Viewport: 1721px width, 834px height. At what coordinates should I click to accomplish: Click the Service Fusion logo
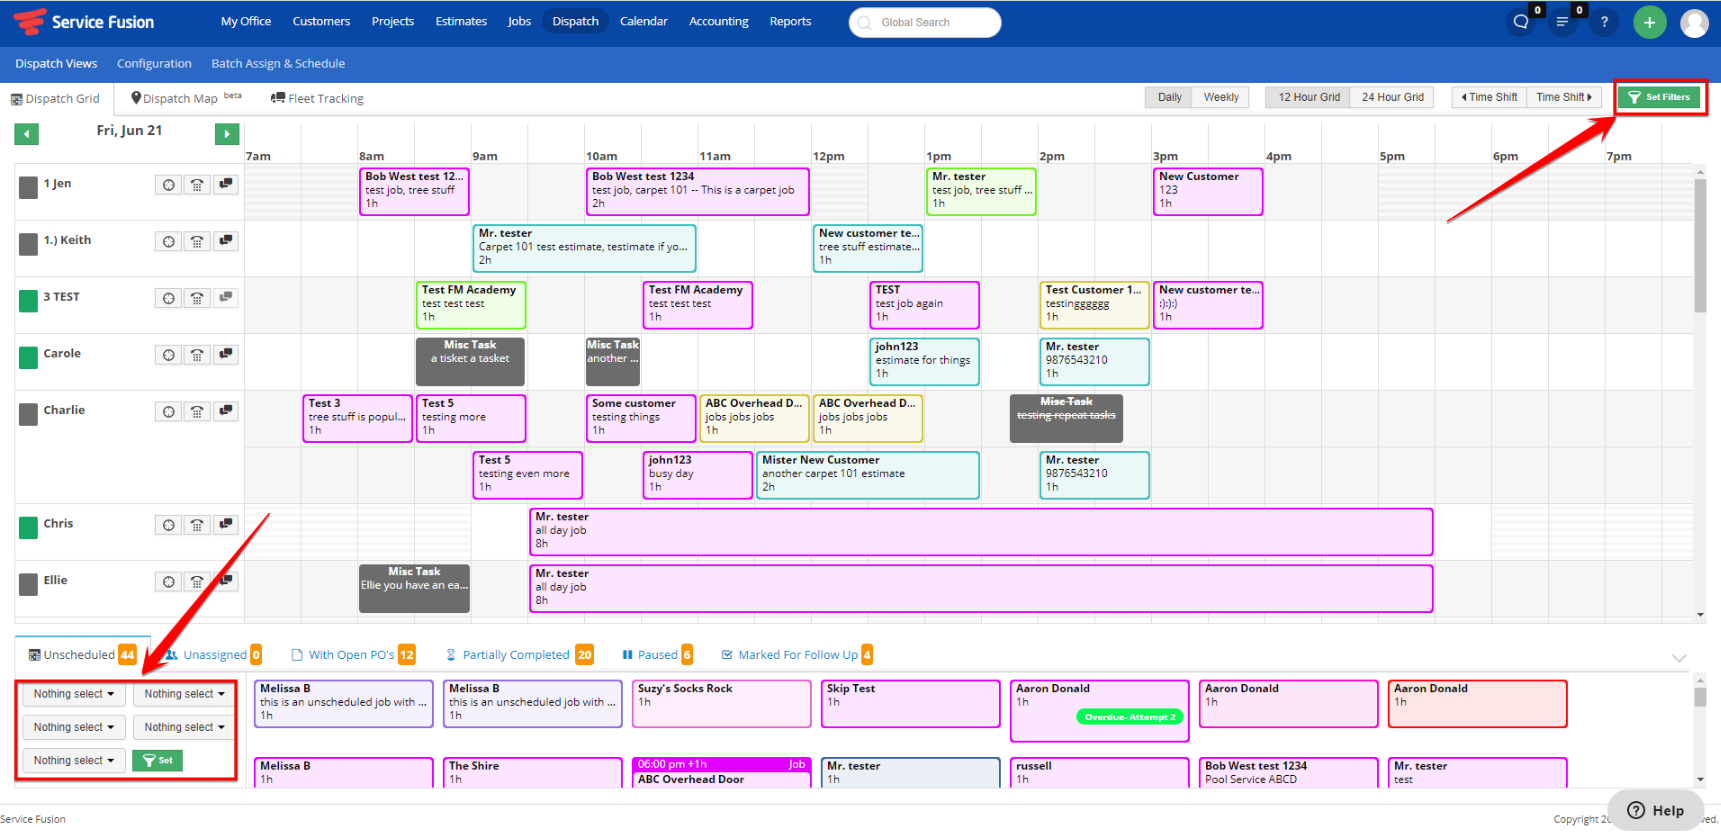tap(84, 21)
